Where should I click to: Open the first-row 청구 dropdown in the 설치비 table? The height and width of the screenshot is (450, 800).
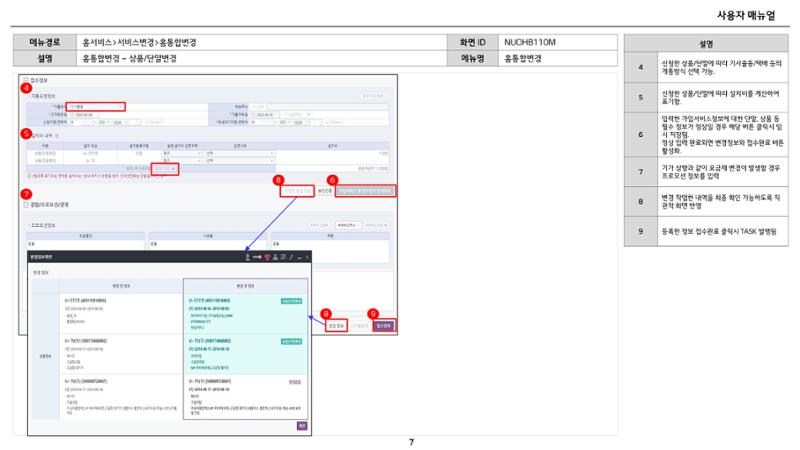(x=182, y=153)
